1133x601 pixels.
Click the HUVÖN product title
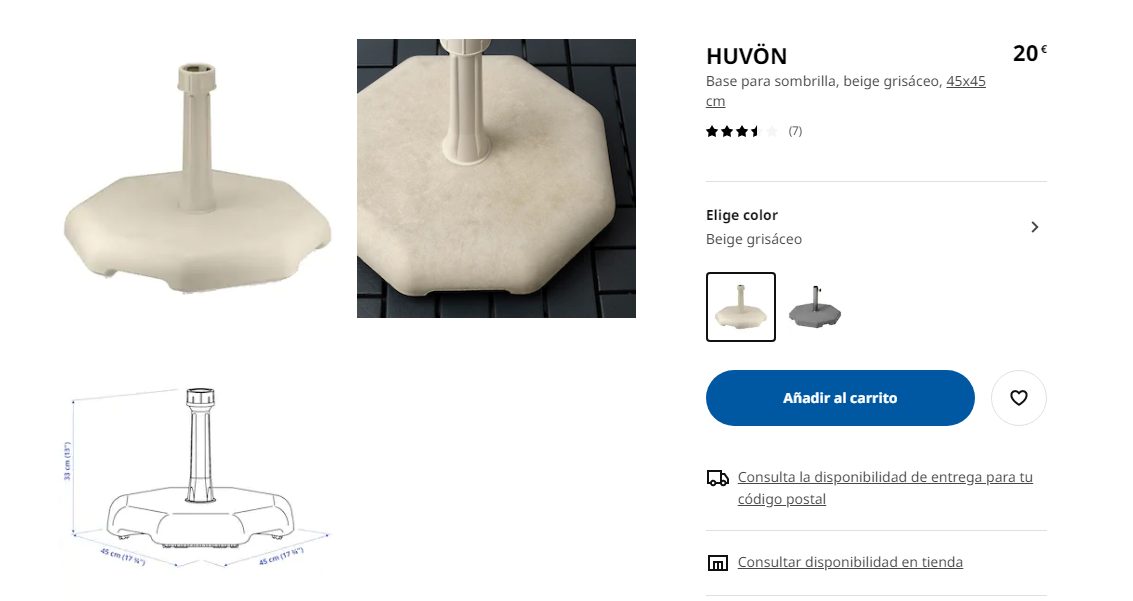point(746,56)
